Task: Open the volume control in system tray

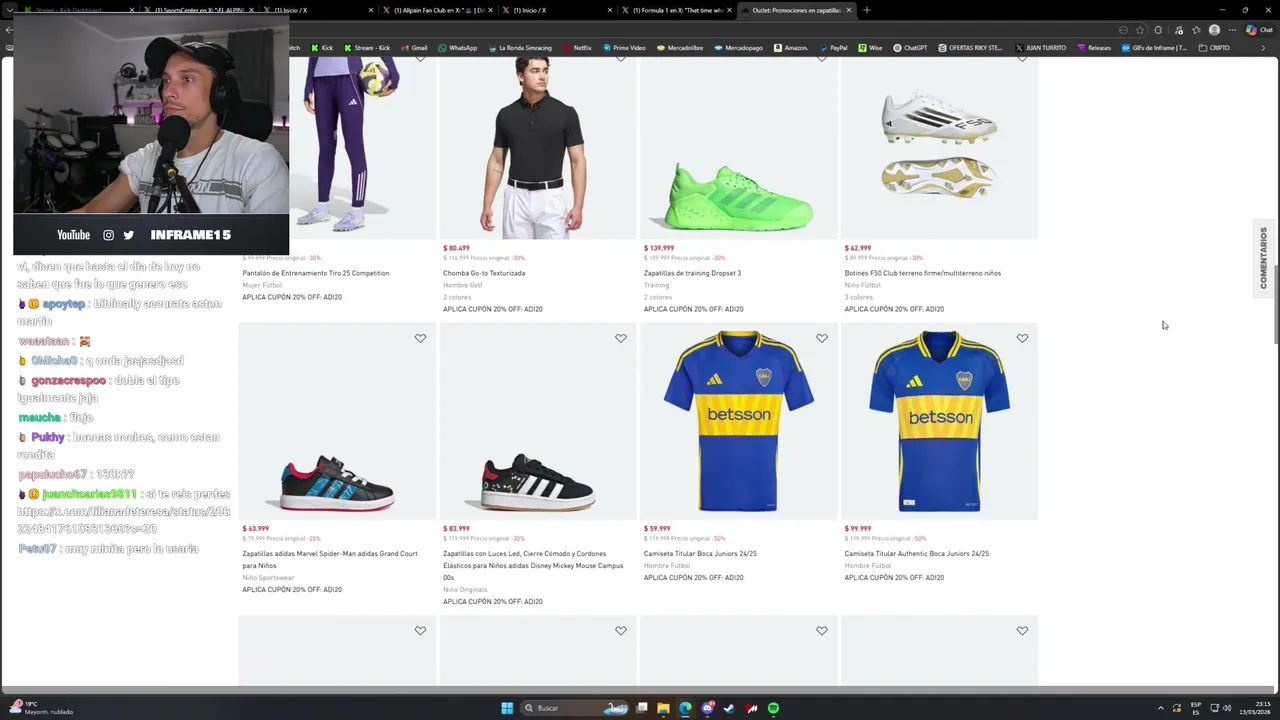Action: click(x=1227, y=708)
